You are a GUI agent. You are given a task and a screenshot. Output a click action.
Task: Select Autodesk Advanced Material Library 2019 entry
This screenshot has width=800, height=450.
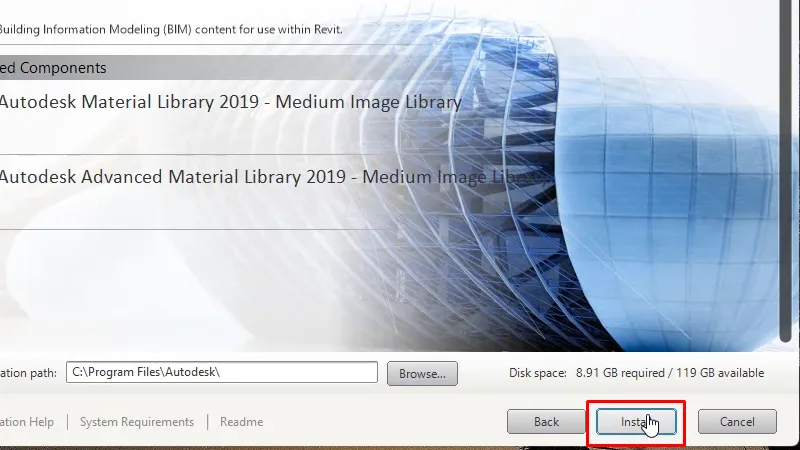tap(273, 177)
